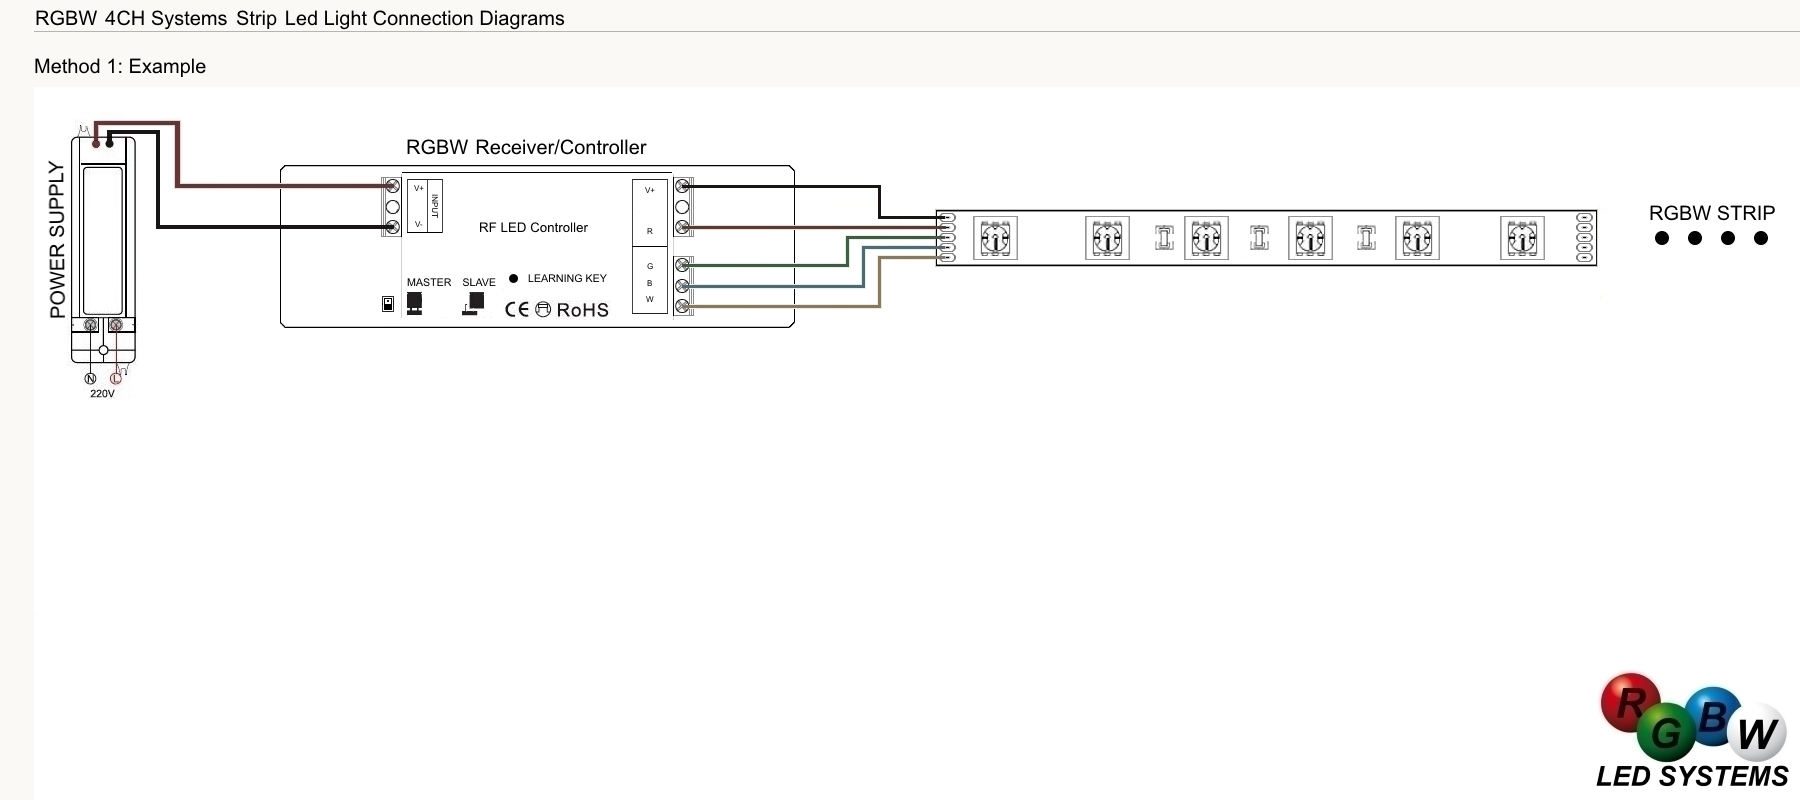Screen dimensions: 1800x800
Task: Click the small DIP switch icon left of MASTER
Action: point(388,304)
